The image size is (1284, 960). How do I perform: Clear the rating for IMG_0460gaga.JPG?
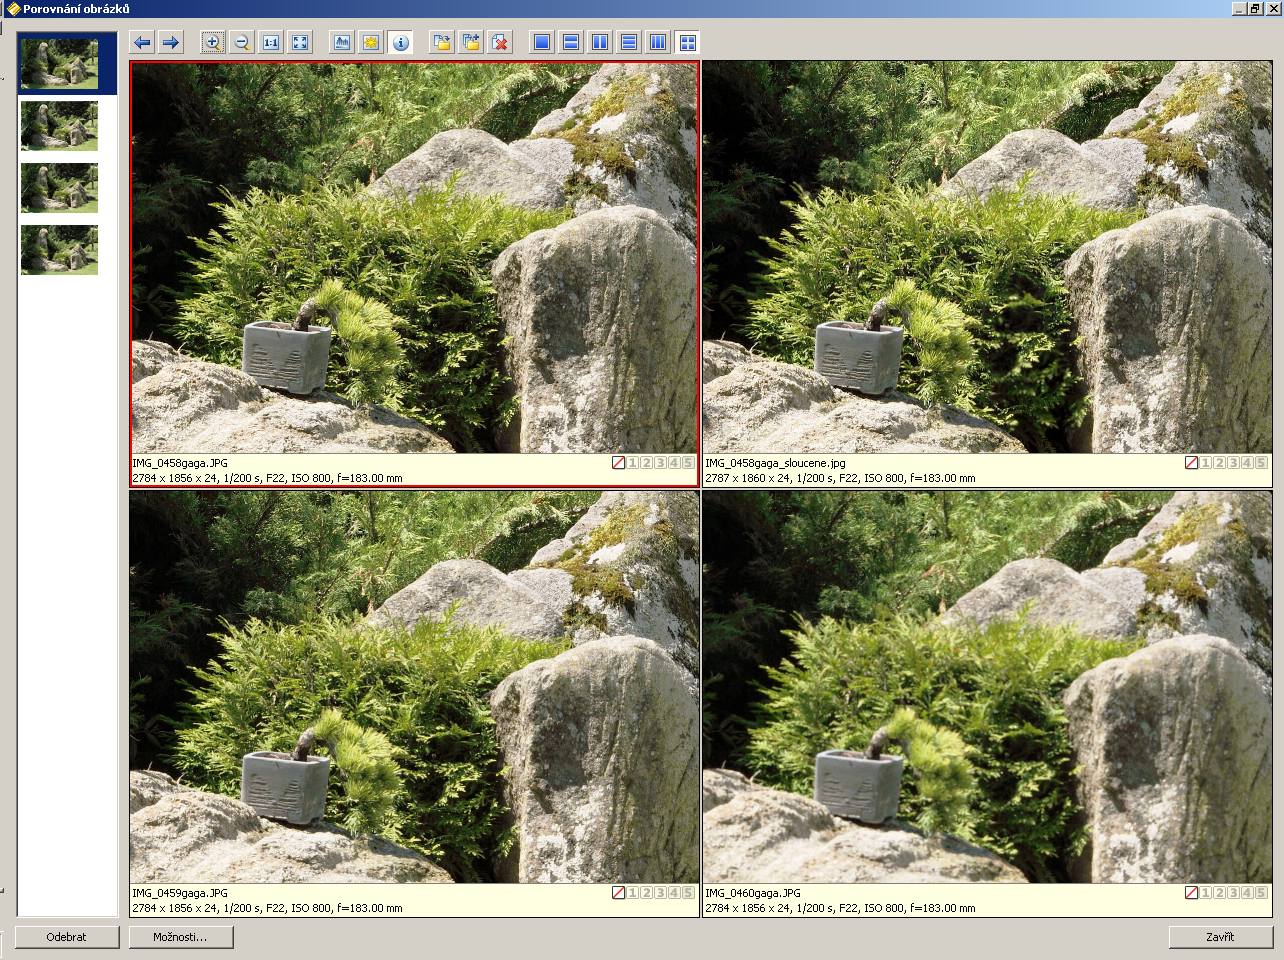(x=1191, y=893)
